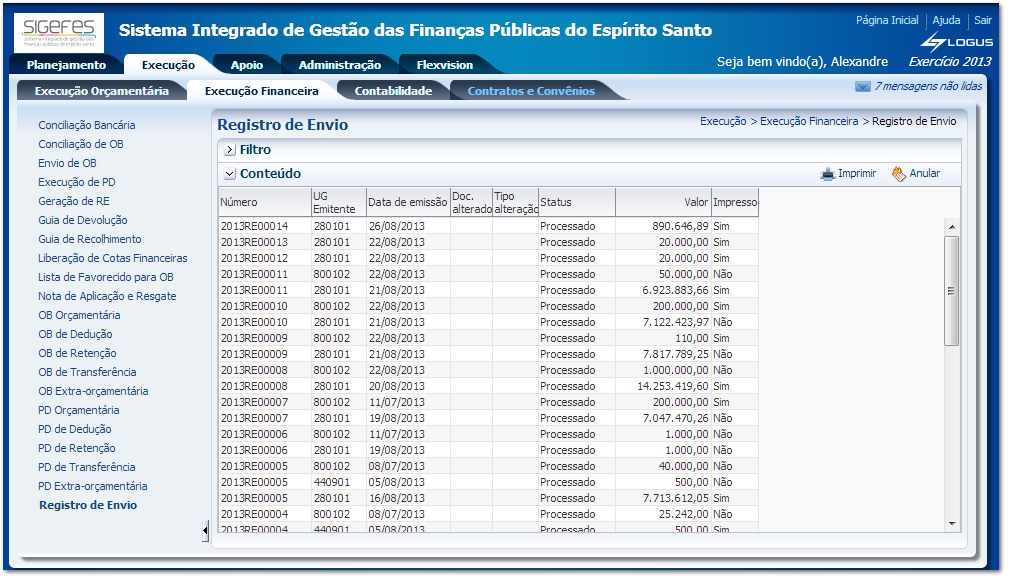
Task: Click the Anular eraser icon
Action: 898,174
